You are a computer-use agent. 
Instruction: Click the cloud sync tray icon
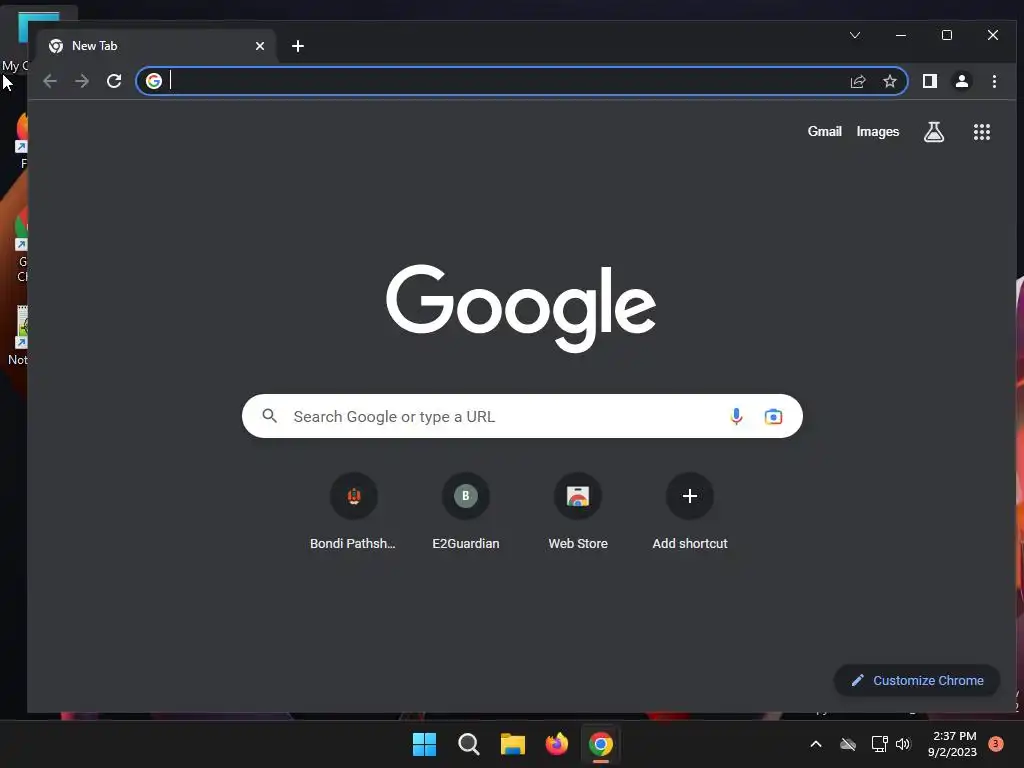click(x=848, y=744)
